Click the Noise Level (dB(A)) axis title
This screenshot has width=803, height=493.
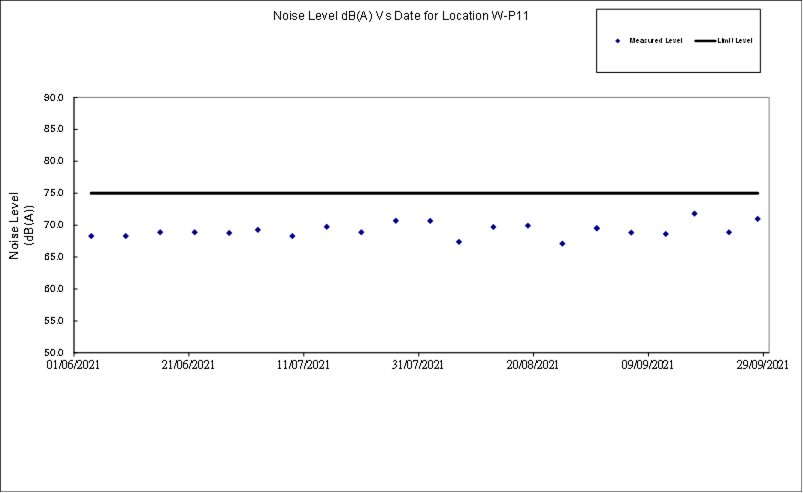point(22,226)
